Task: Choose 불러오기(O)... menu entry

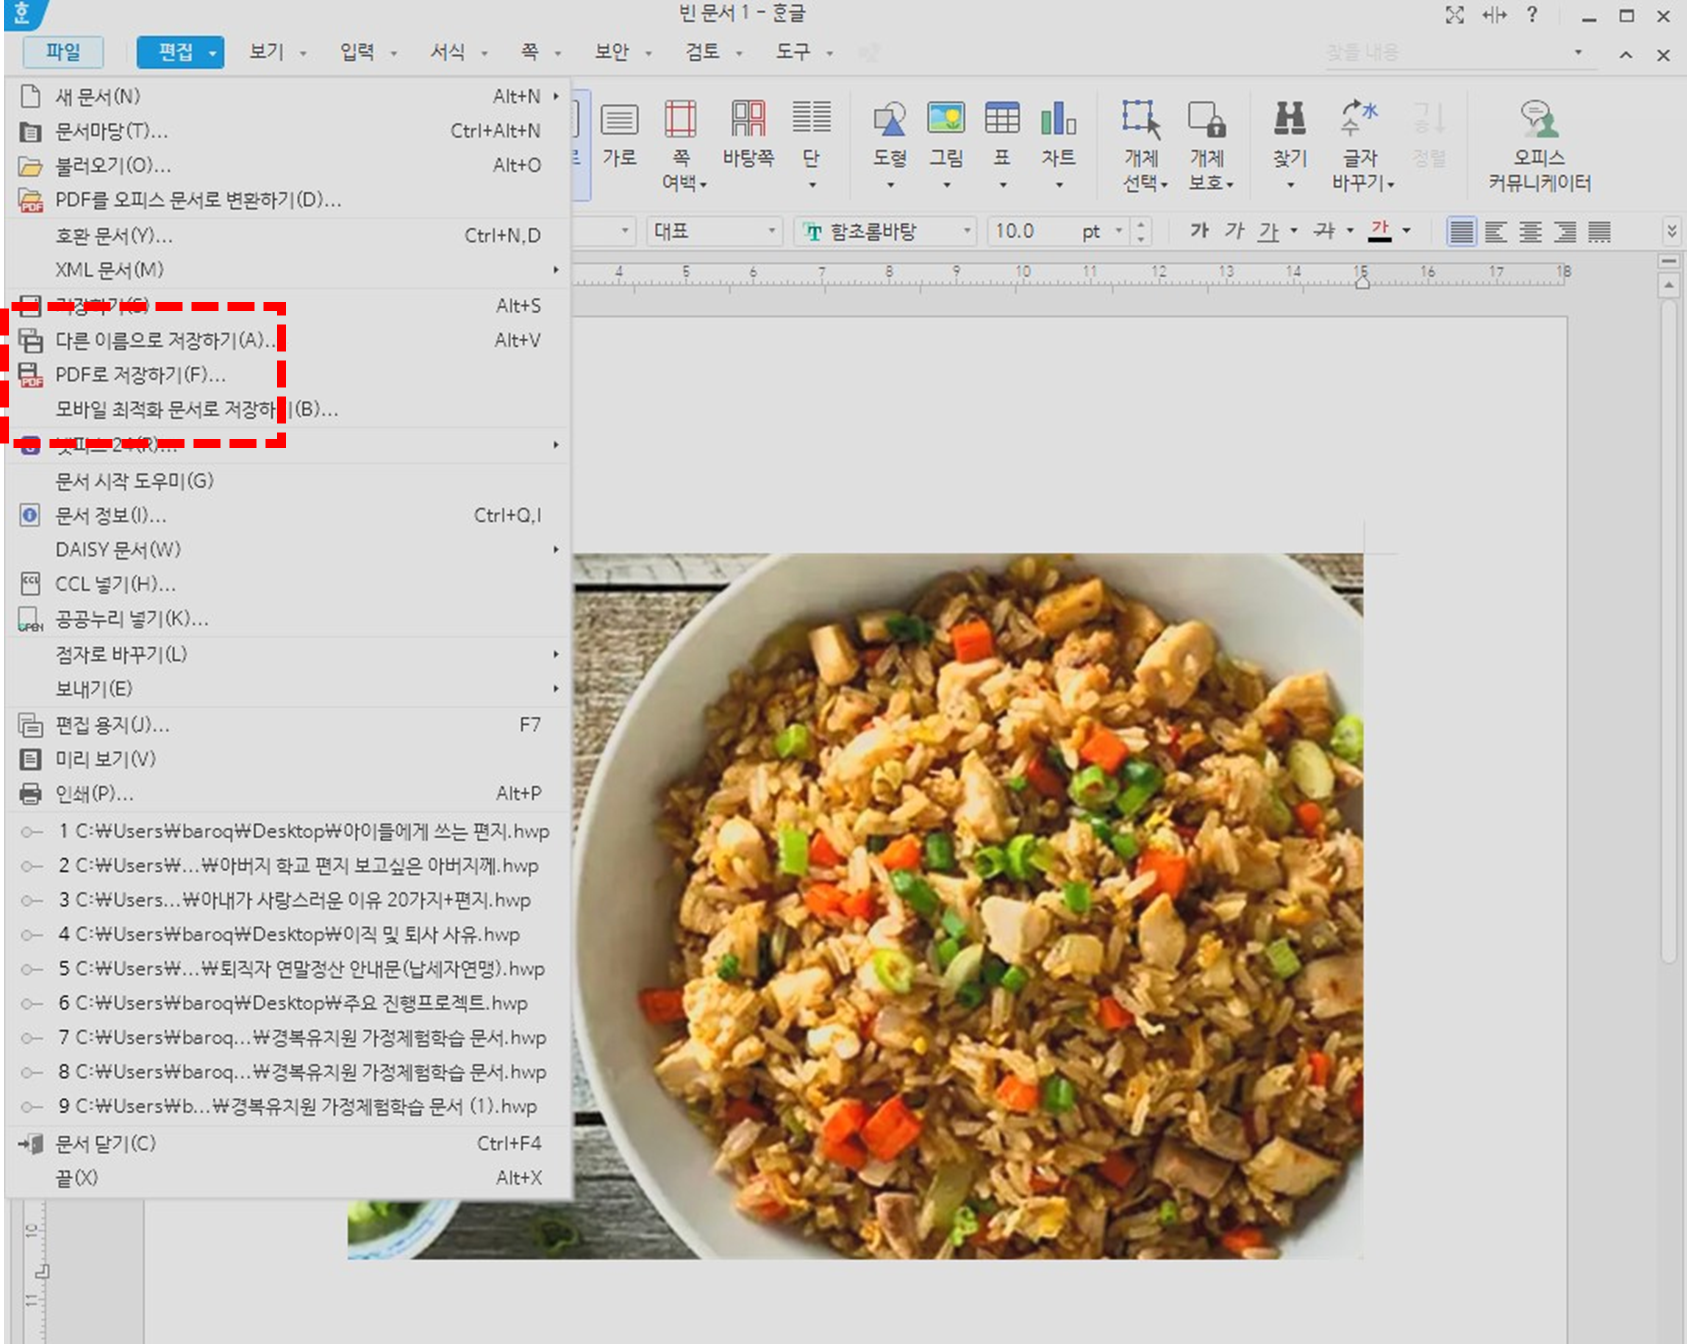Action: [x=289, y=165]
